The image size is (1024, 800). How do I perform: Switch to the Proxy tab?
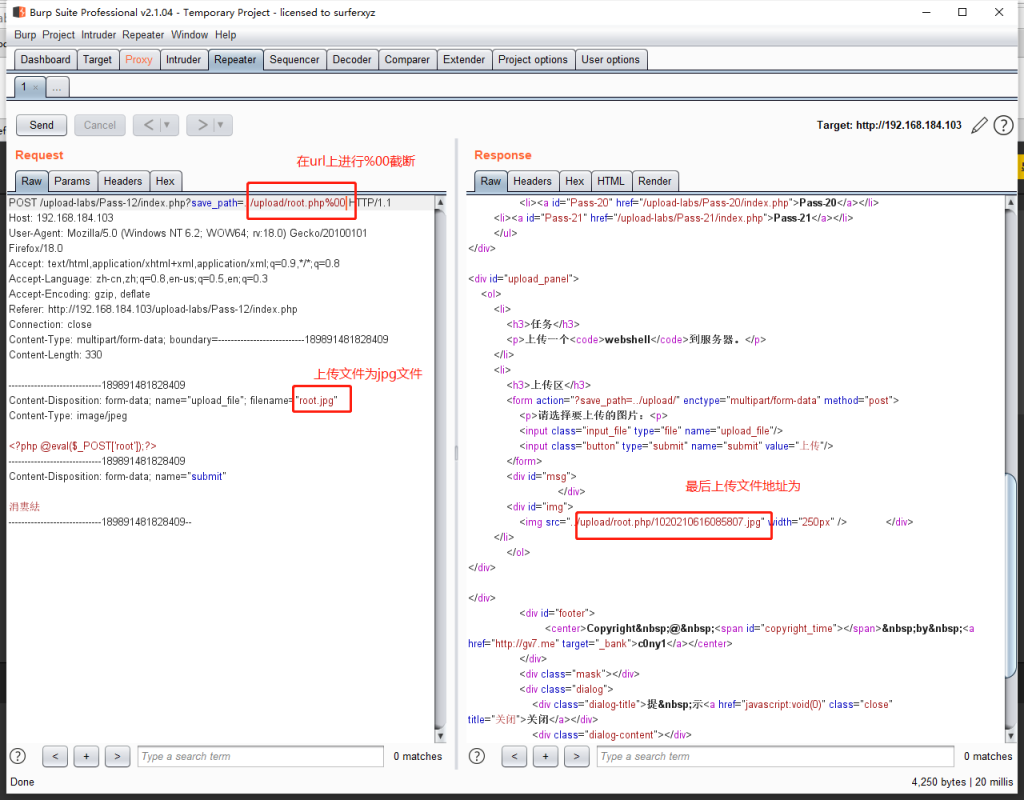pyautogui.click(x=138, y=59)
